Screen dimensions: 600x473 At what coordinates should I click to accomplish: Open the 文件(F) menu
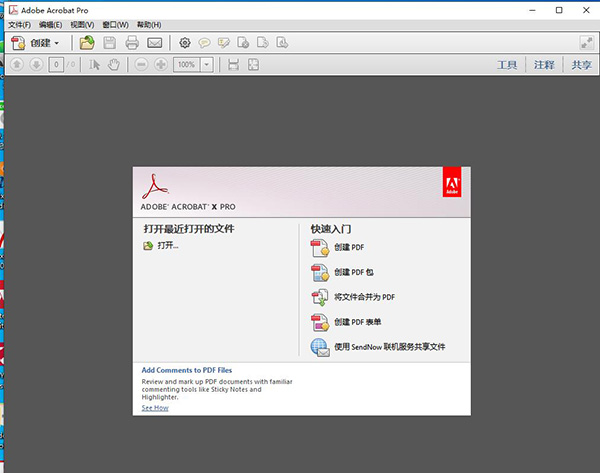(x=20, y=25)
